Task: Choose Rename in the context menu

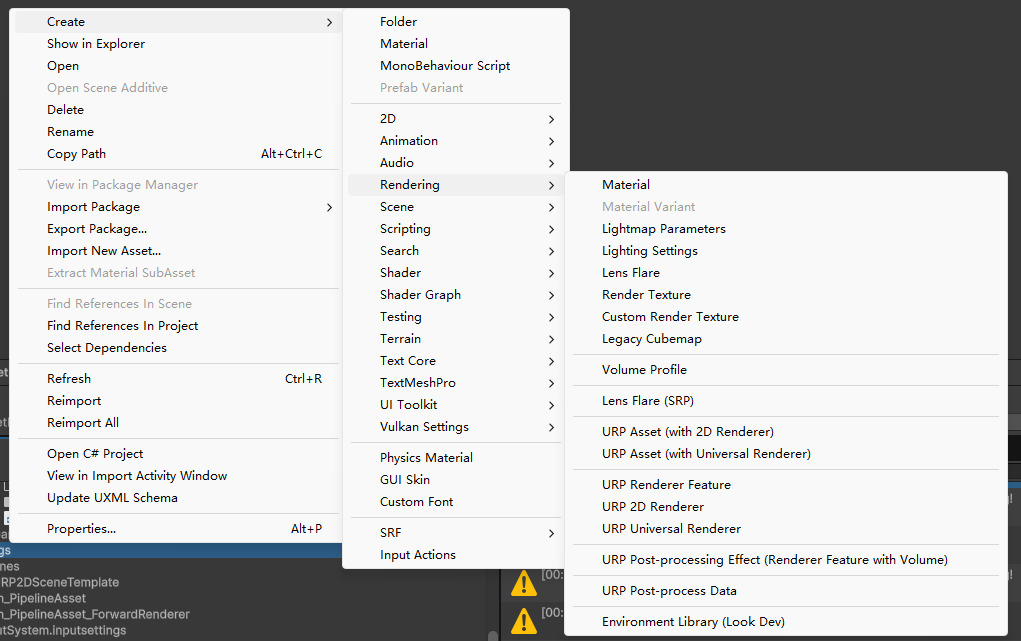Action: coord(177,132)
